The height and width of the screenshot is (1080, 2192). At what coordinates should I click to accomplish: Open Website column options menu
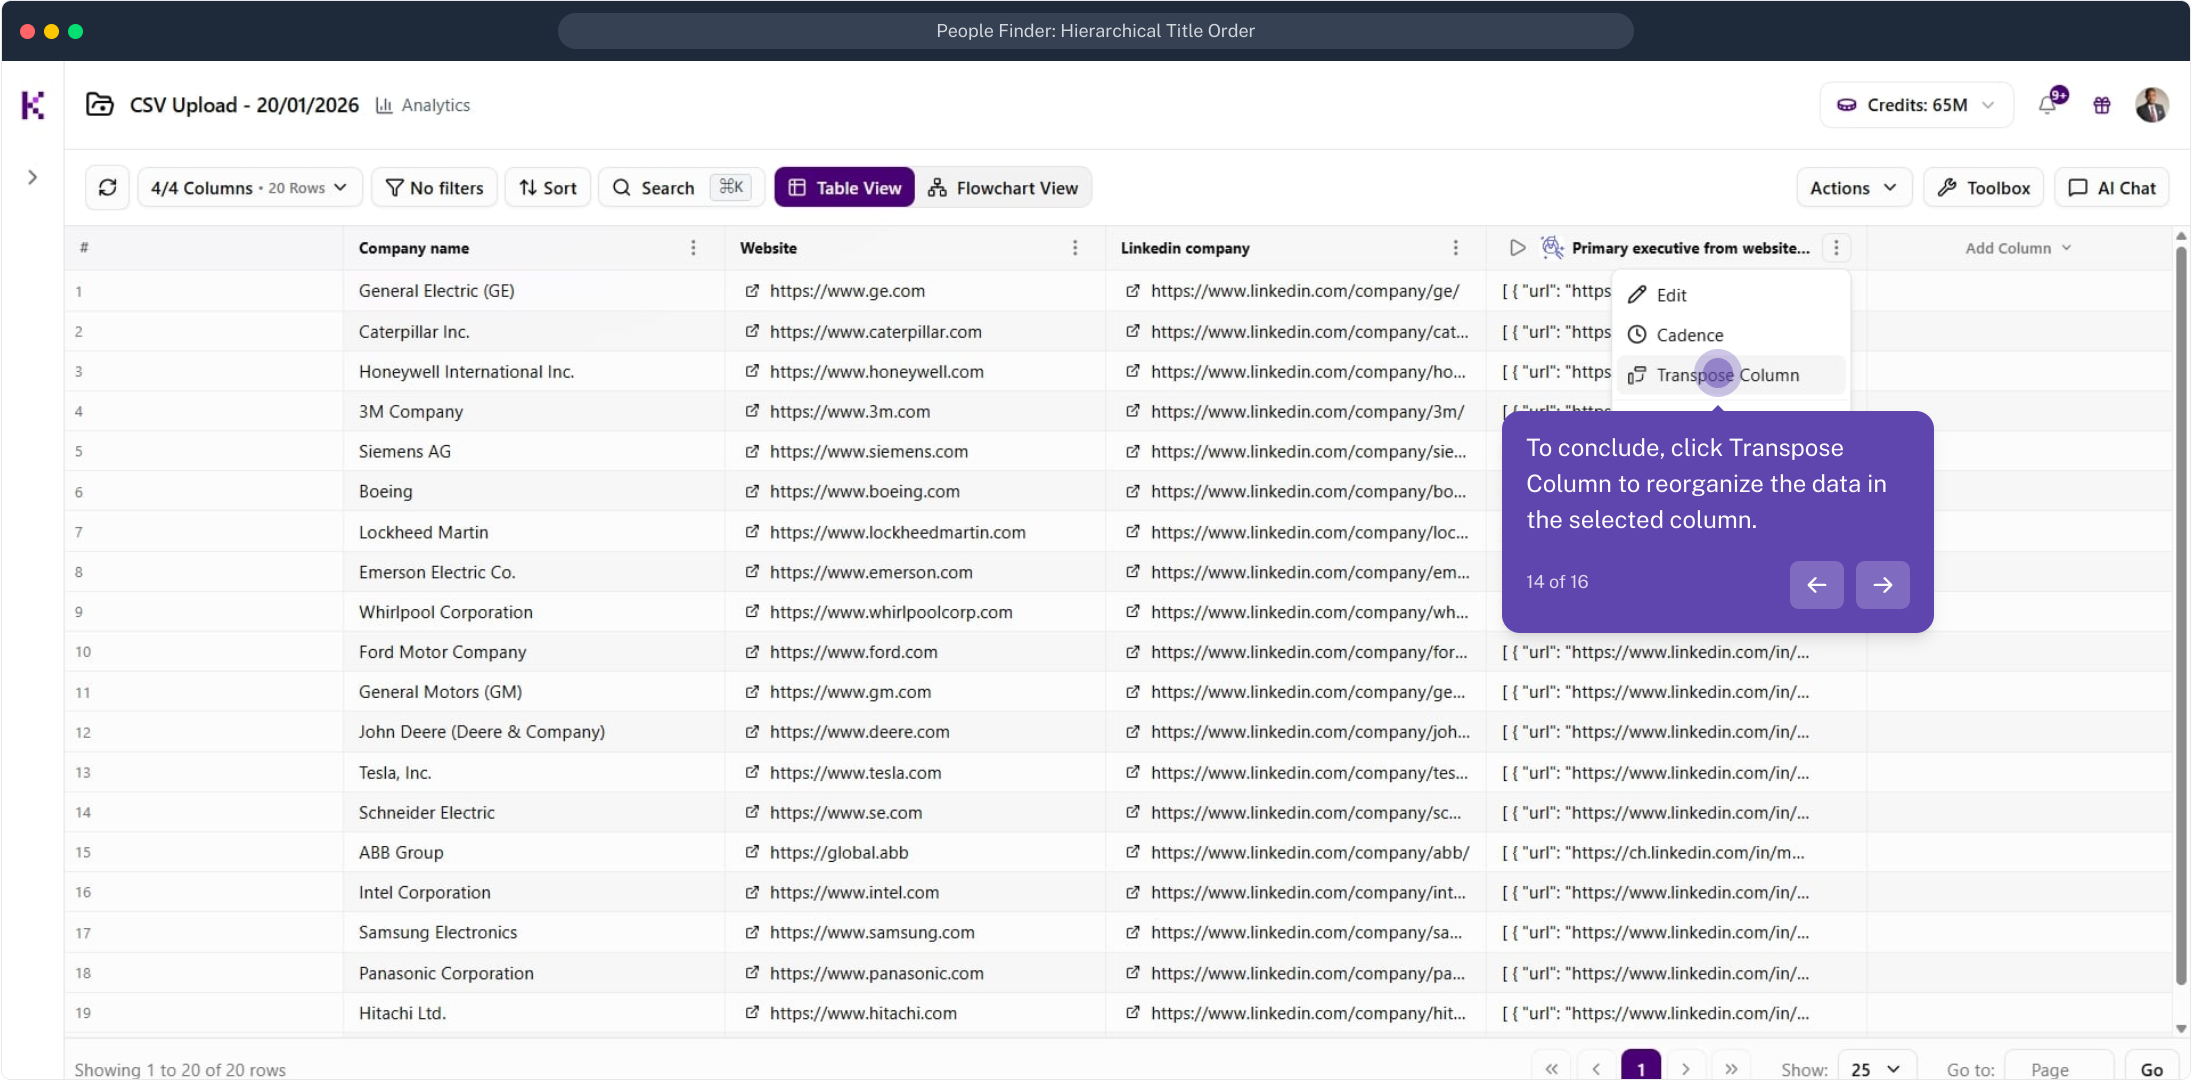coord(1075,248)
